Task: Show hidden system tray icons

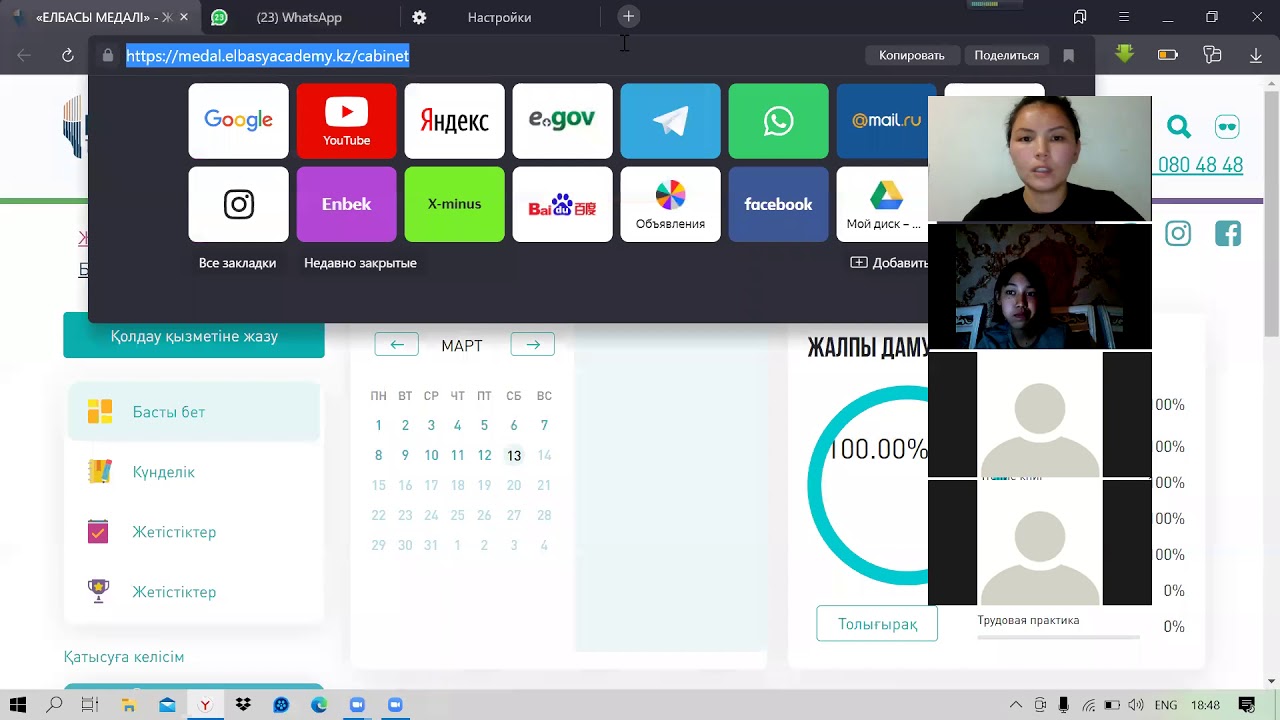Action: pyautogui.click(x=1016, y=705)
